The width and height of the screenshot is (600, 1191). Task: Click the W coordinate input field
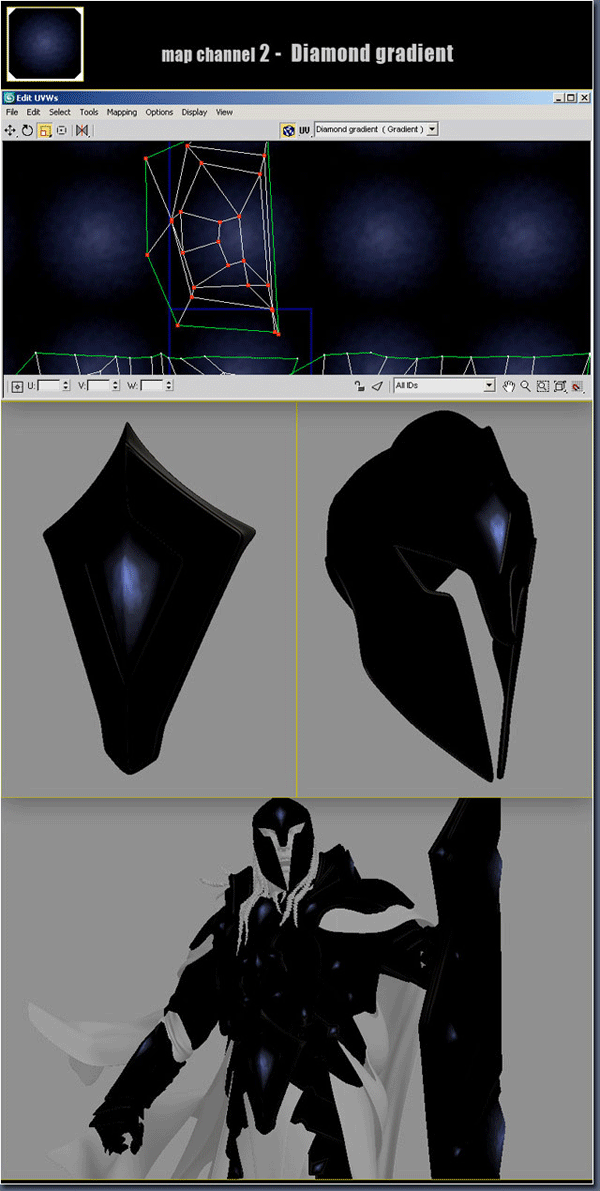click(151, 386)
